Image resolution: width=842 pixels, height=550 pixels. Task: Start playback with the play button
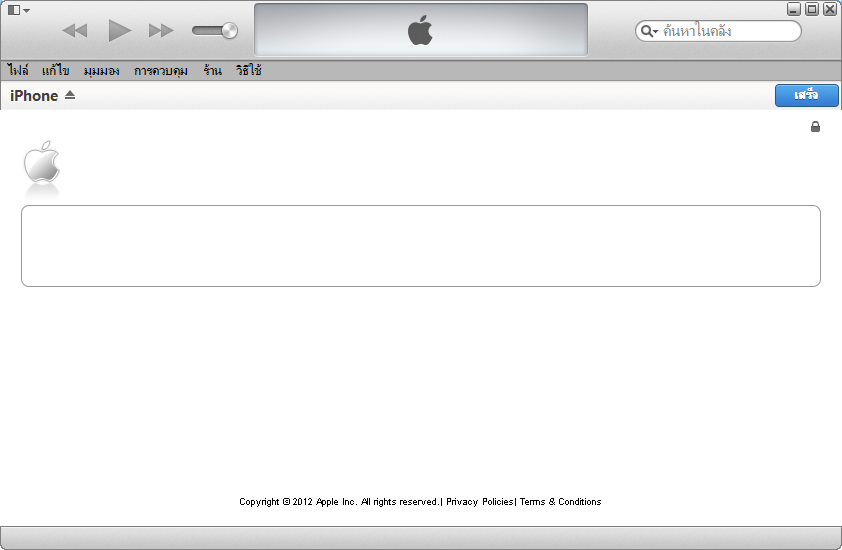(119, 30)
